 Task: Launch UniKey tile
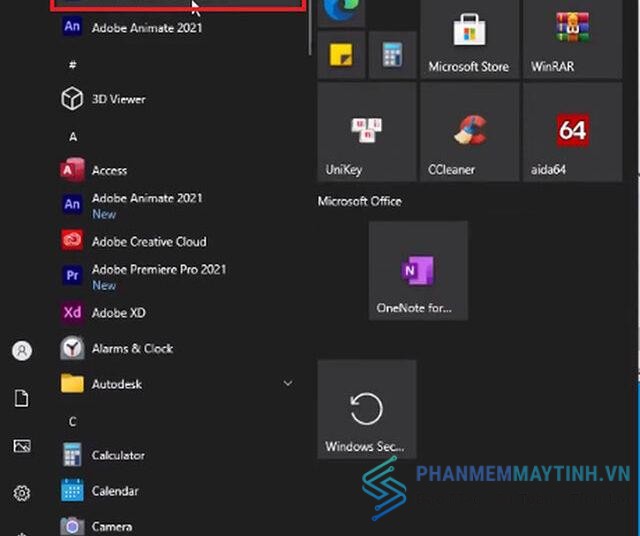tap(367, 131)
